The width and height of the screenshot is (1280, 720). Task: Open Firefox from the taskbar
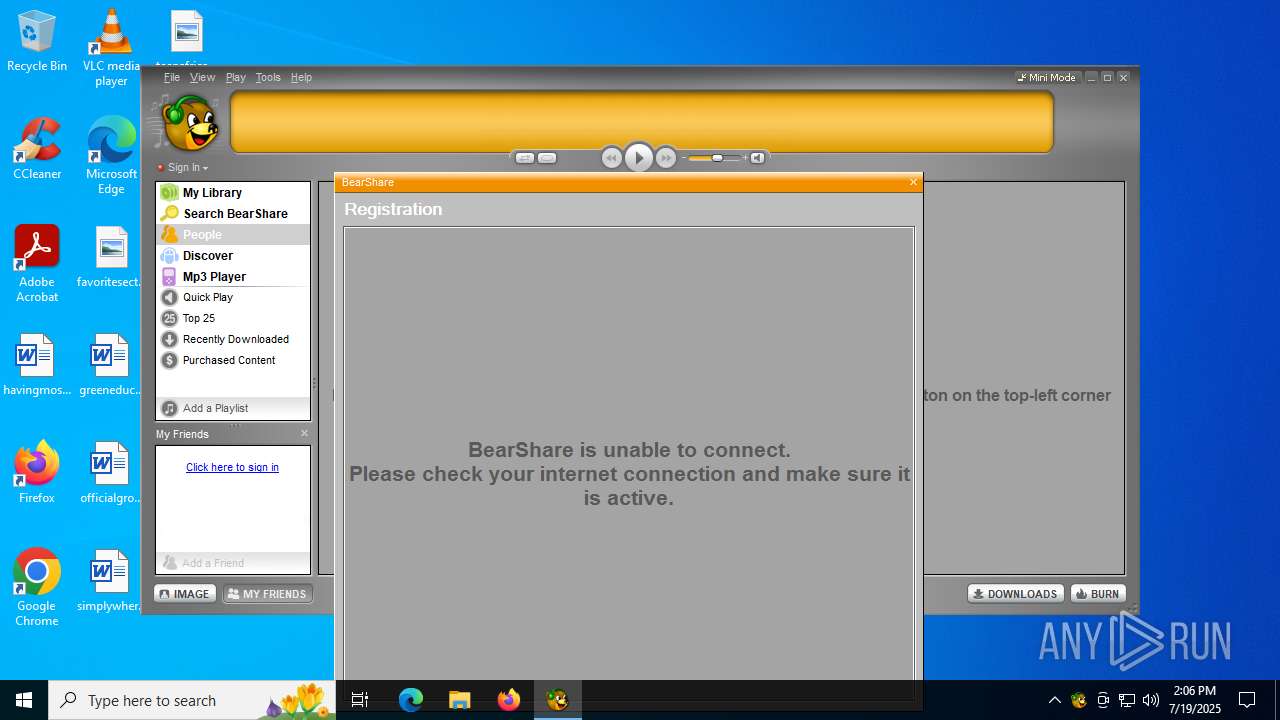pyautogui.click(x=508, y=700)
